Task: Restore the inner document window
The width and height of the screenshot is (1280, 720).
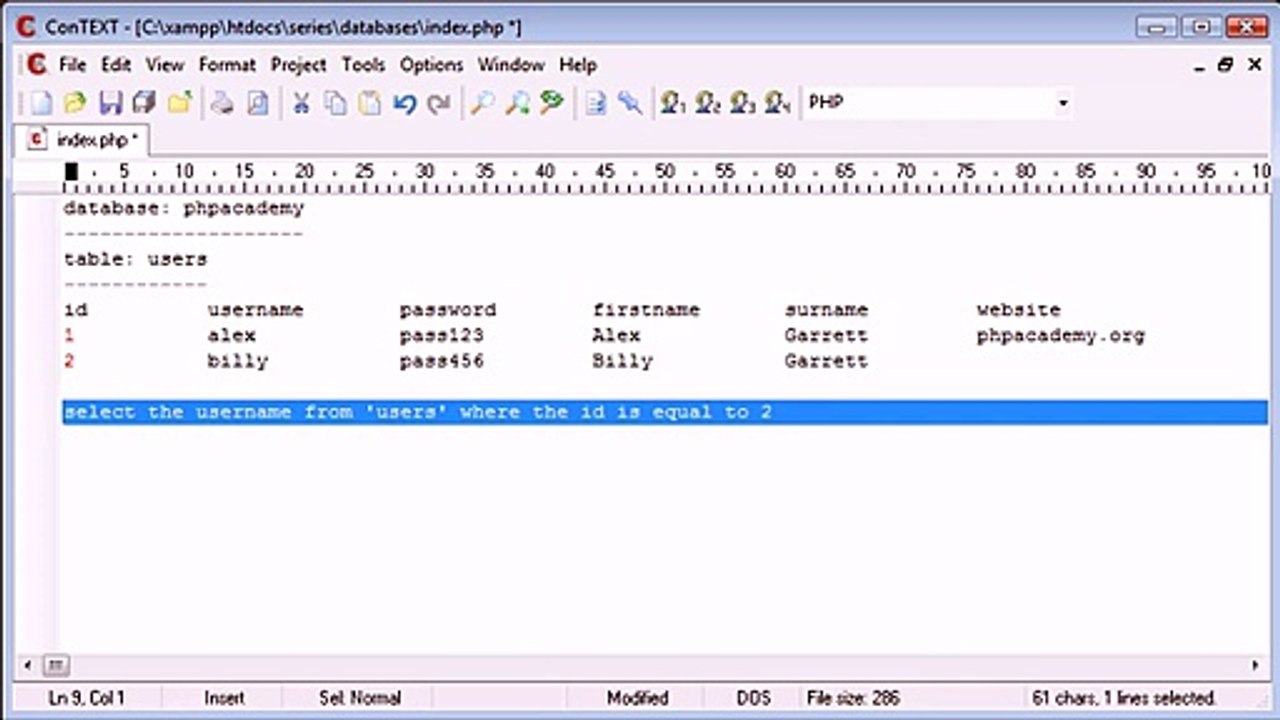Action: click(x=1226, y=64)
